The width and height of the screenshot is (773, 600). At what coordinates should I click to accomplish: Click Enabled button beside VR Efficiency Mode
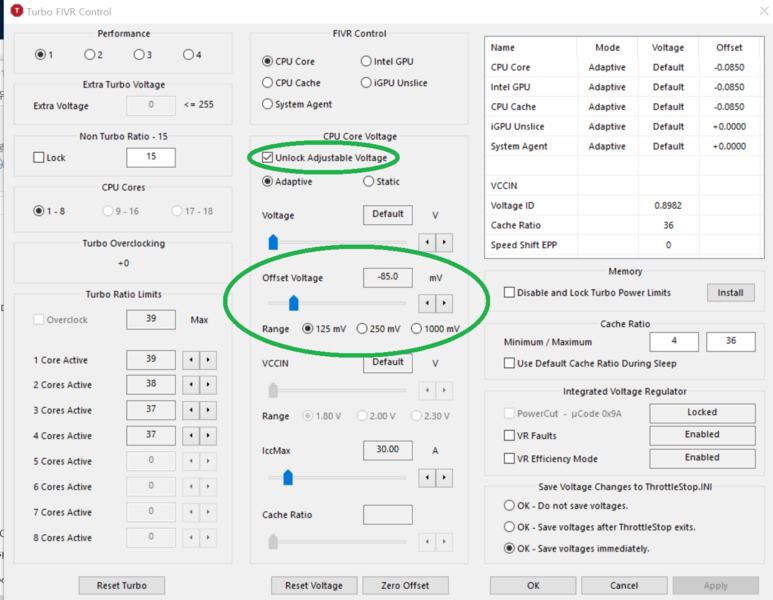703,459
